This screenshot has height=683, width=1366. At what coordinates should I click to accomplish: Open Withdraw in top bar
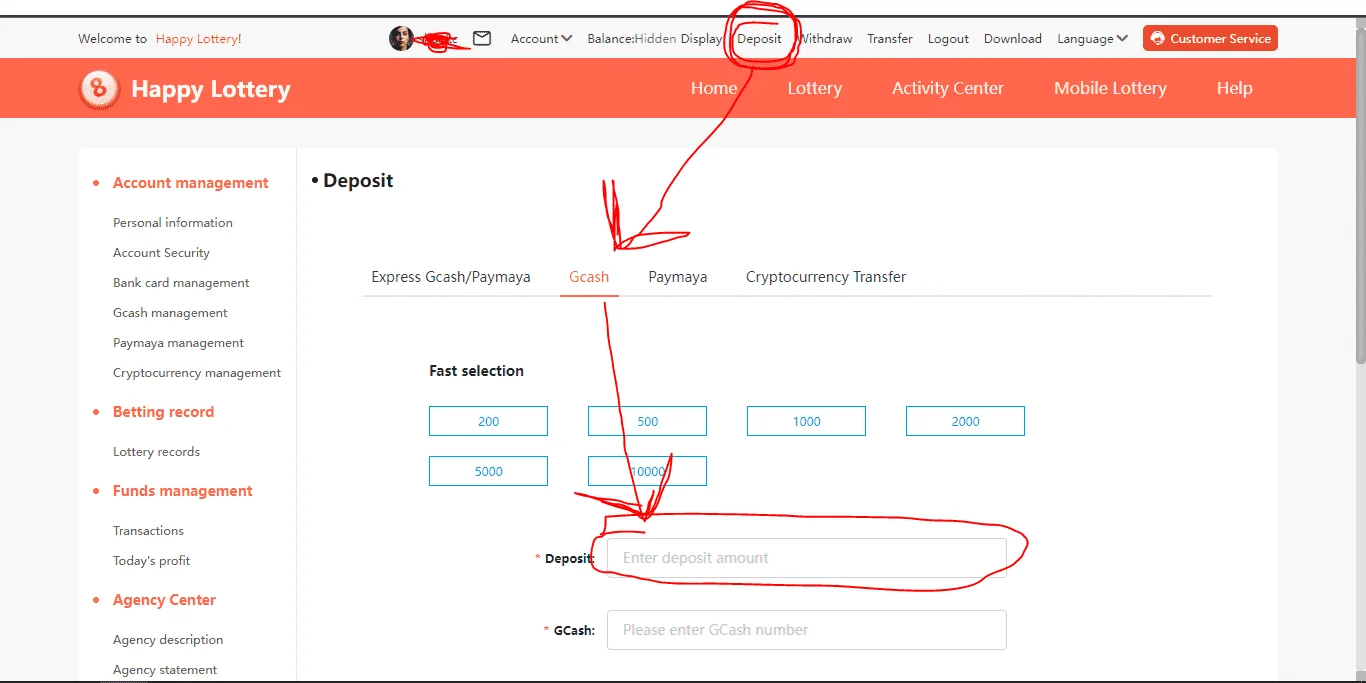825,39
